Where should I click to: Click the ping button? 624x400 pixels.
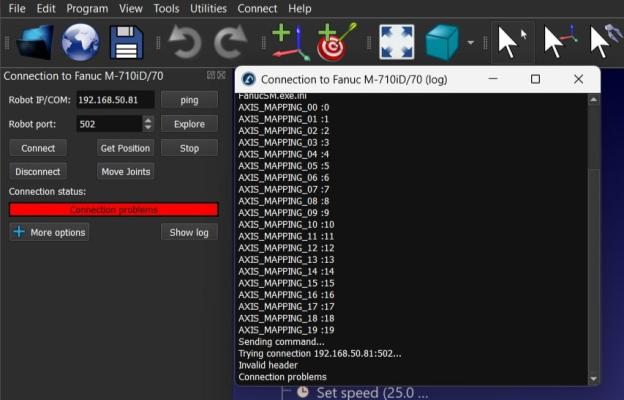(189, 100)
